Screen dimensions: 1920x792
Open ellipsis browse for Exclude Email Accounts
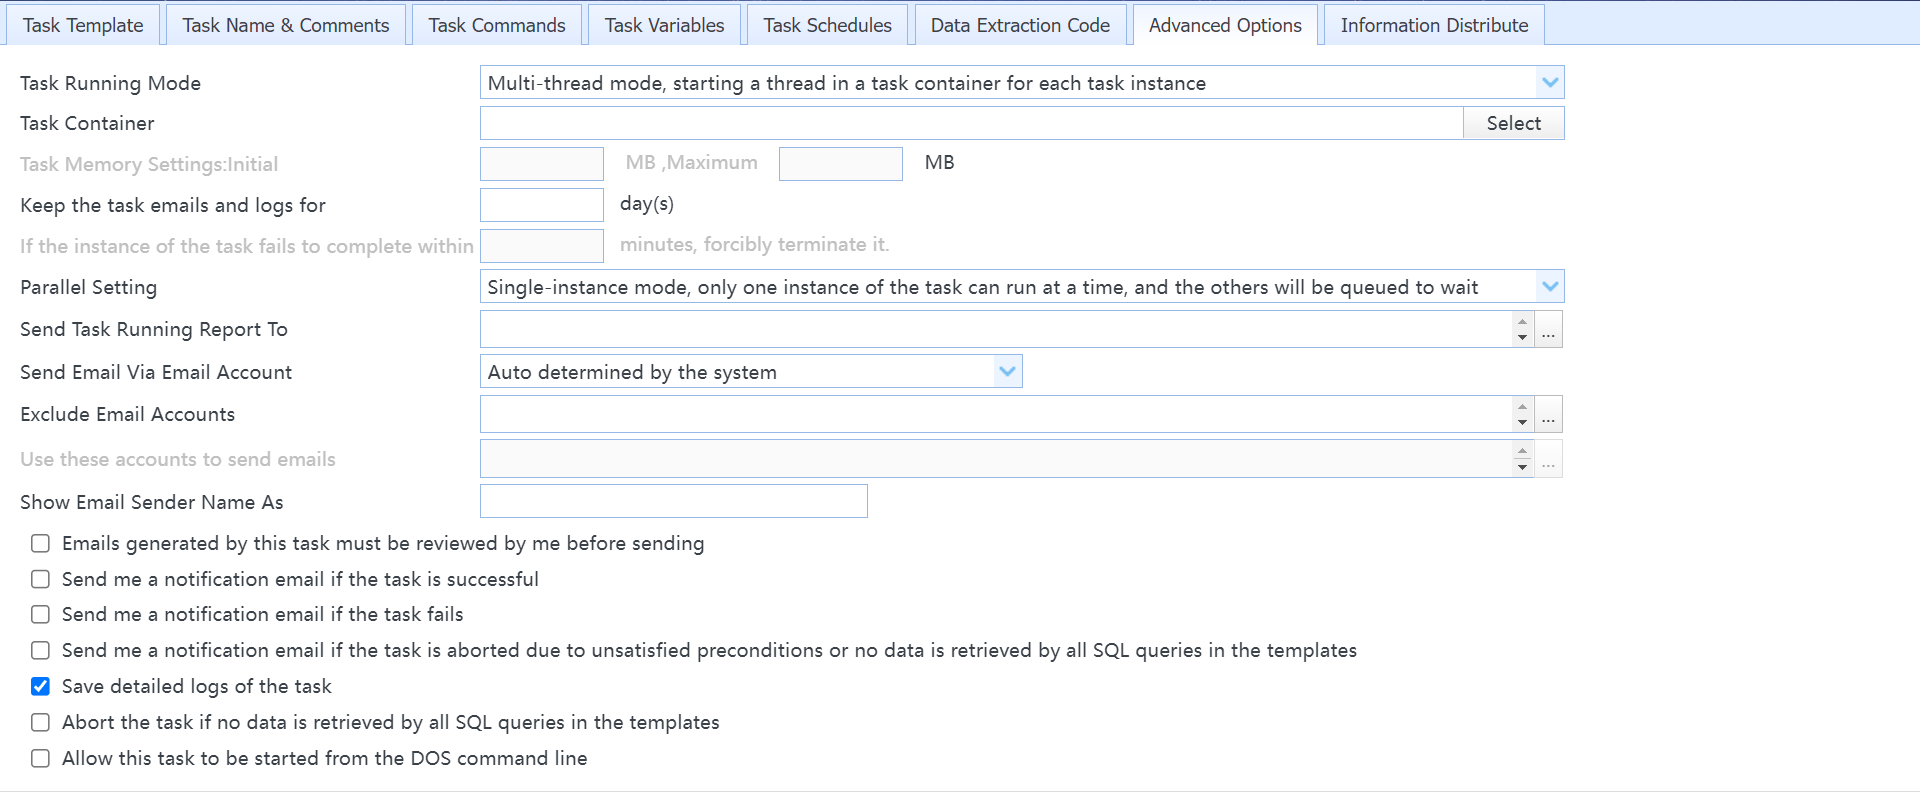1548,414
